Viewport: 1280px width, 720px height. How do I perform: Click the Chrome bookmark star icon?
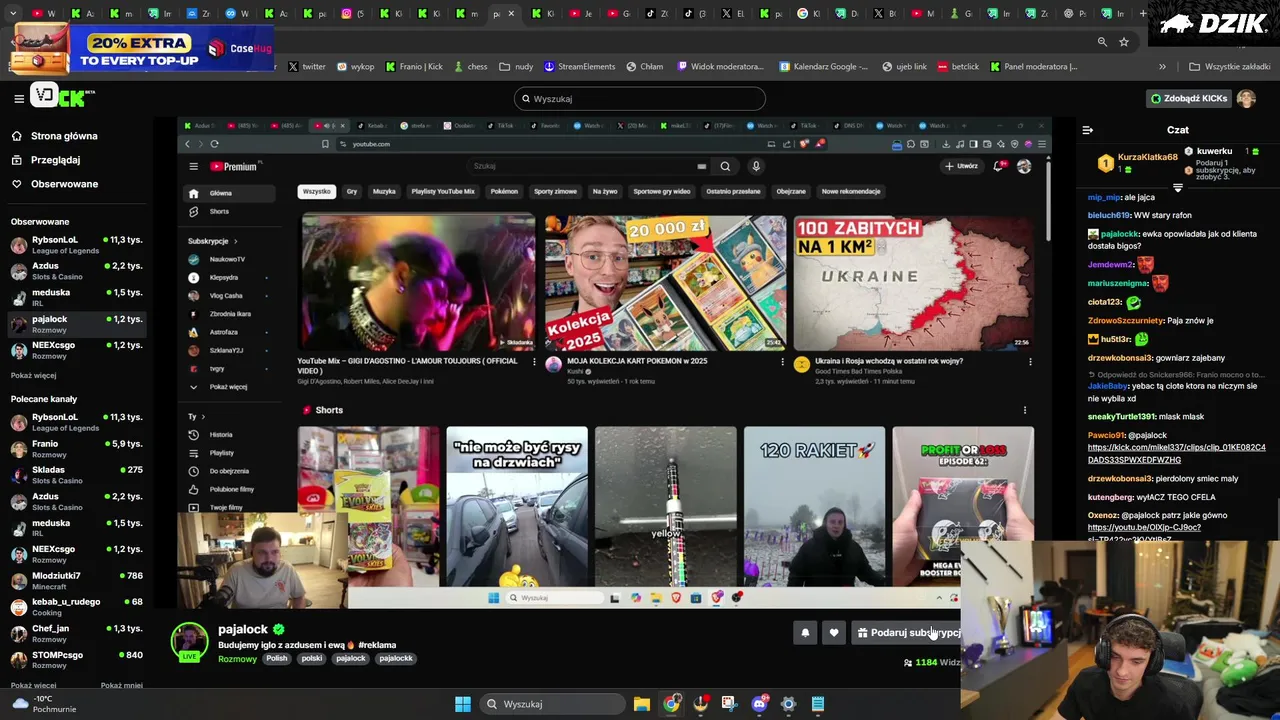point(1124,42)
